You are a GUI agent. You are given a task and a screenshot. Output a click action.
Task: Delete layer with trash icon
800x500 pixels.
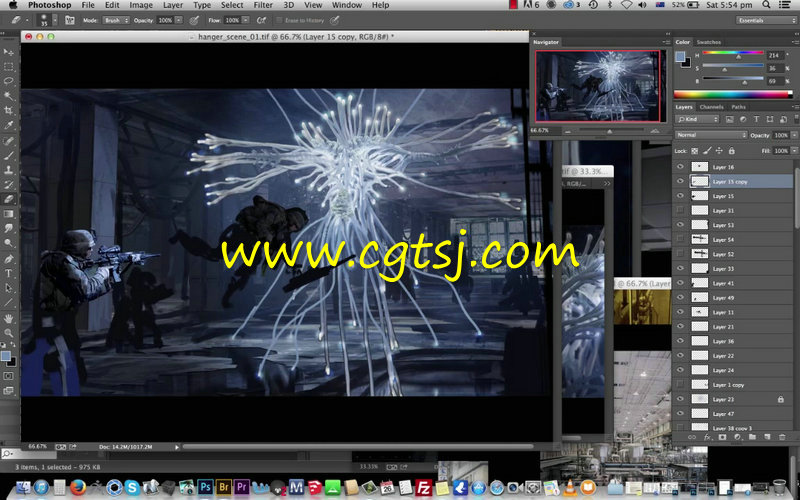tap(782, 437)
